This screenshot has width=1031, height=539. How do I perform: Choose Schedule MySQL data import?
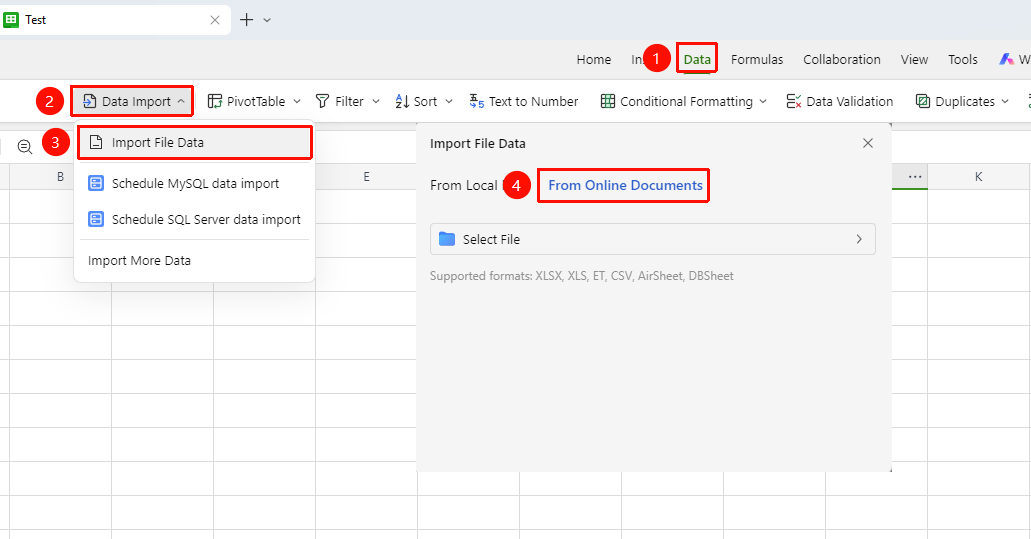click(x=194, y=183)
